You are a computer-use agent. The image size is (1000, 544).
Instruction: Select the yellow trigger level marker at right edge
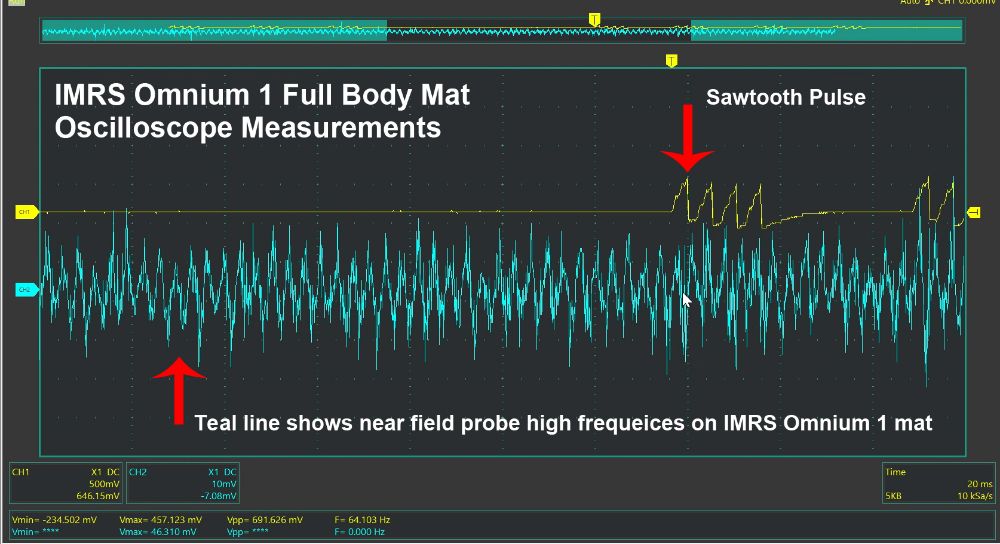click(x=974, y=212)
